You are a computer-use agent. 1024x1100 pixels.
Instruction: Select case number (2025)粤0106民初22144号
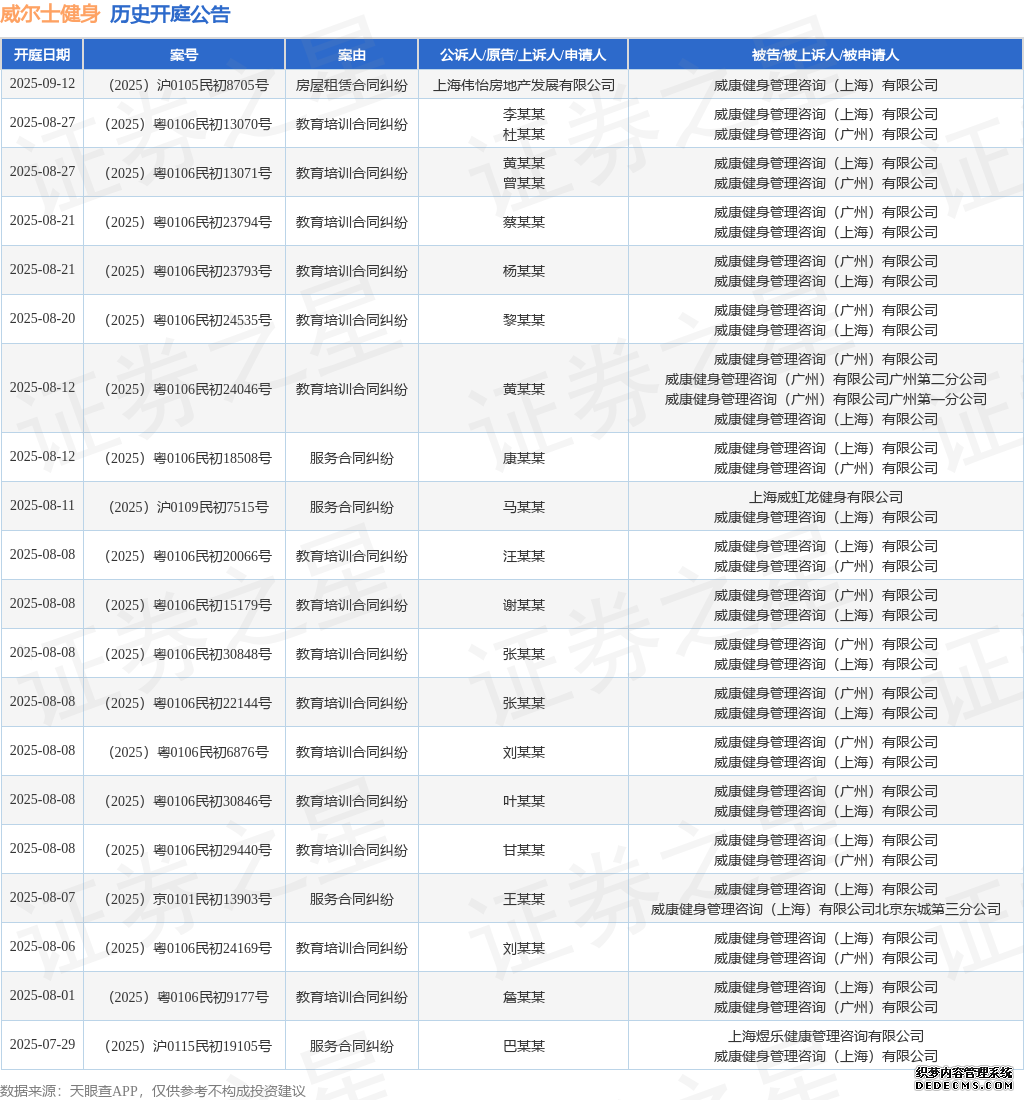188,704
